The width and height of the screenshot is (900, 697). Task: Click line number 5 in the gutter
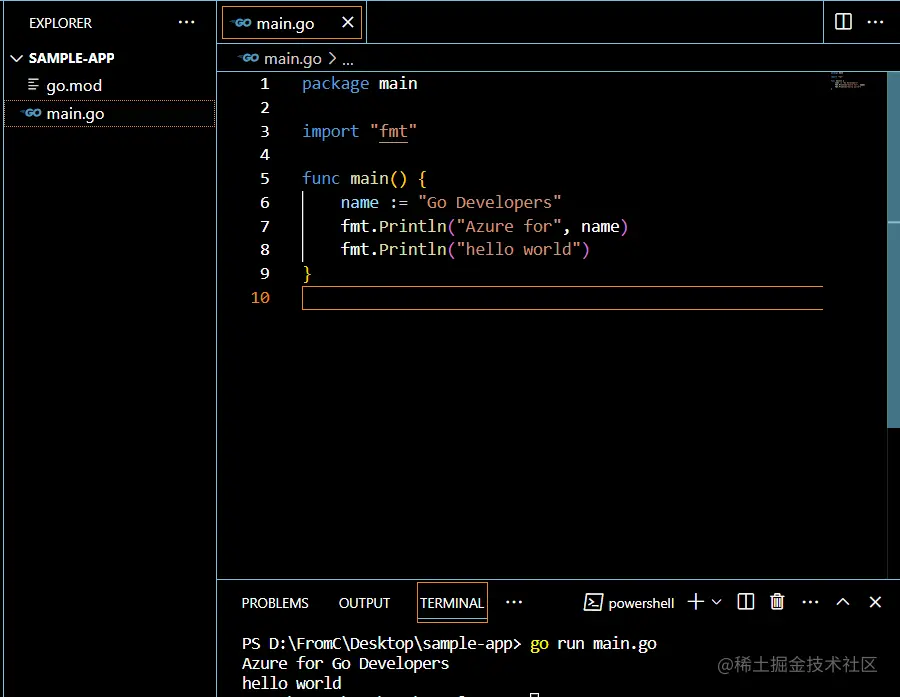(x=265, y=179)
